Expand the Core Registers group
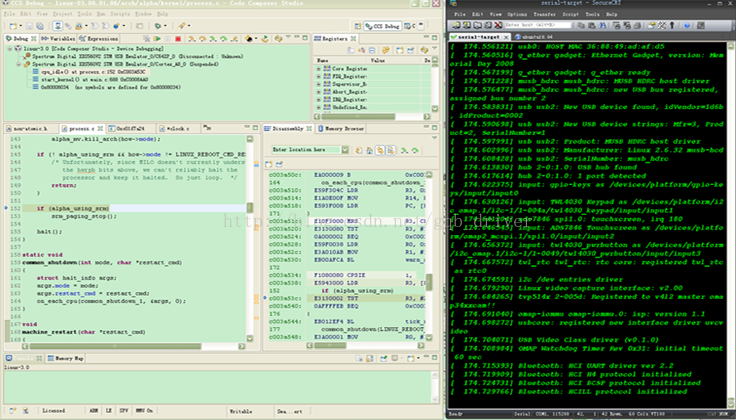Screen dimensions: 736x420 coord(318,69)
